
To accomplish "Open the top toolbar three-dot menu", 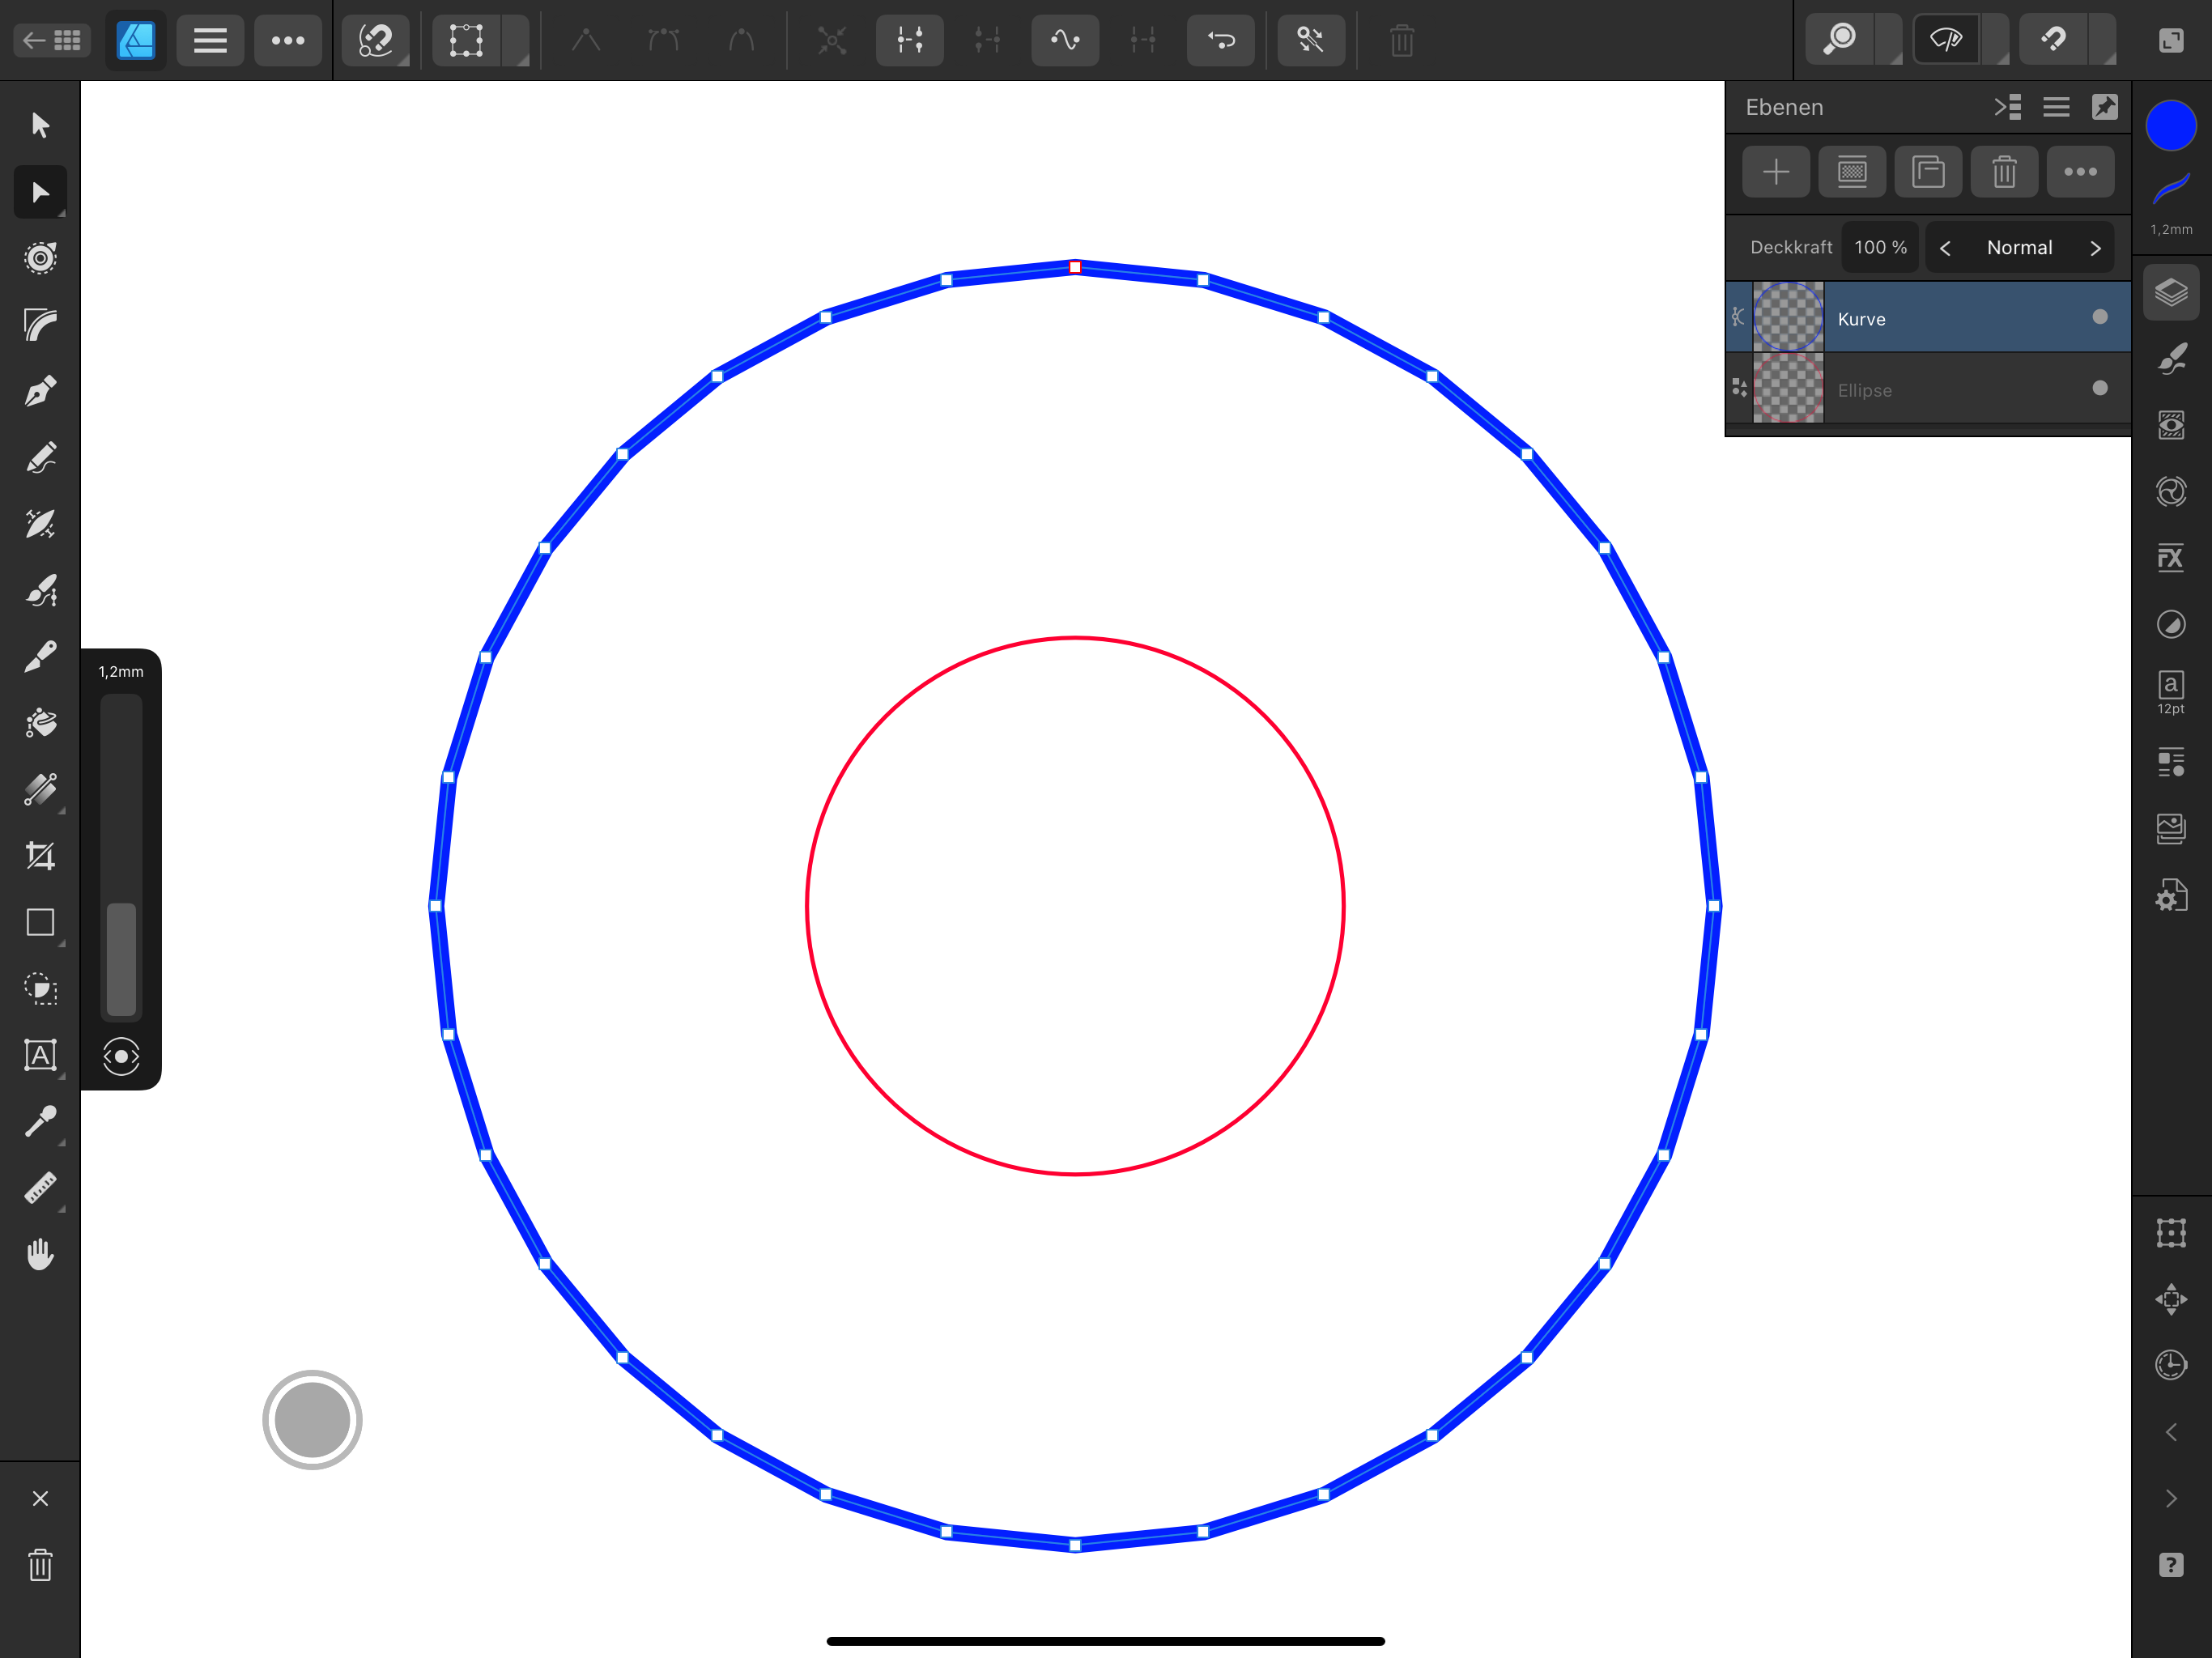I will coord(288,40).
